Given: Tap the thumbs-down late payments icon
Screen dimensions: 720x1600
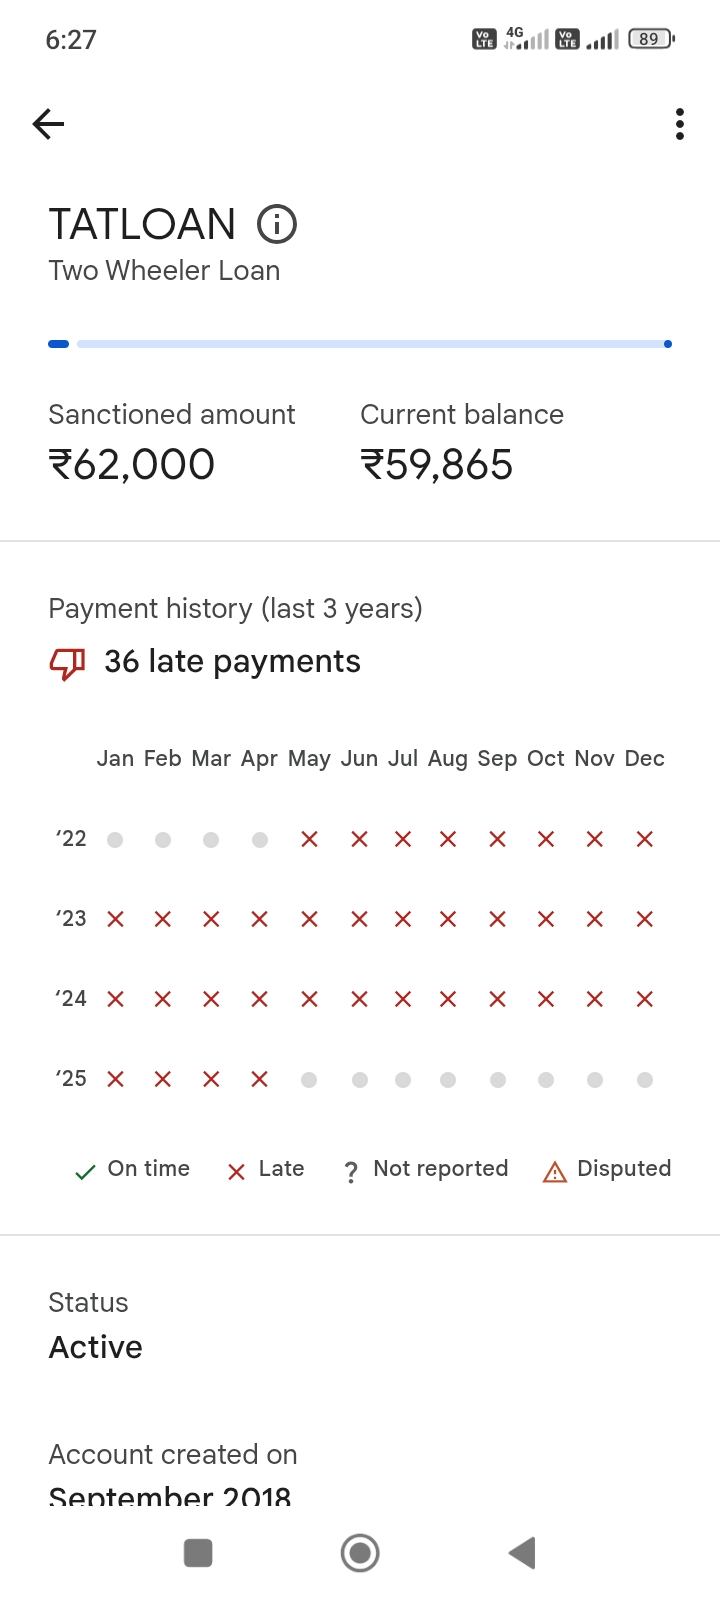Looking at the screenshot, I should [67, 662].
